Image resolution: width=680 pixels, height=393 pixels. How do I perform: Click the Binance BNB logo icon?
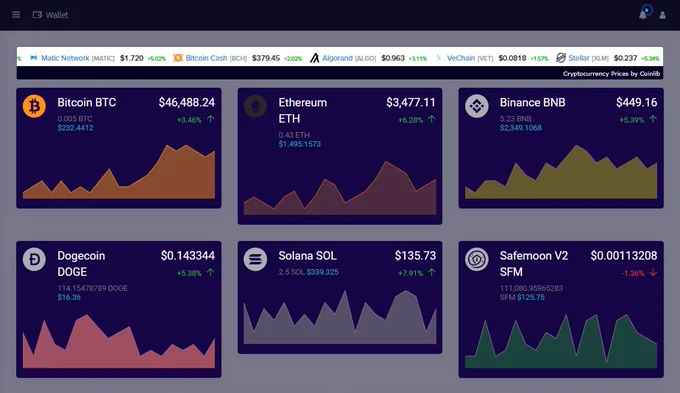477,106
